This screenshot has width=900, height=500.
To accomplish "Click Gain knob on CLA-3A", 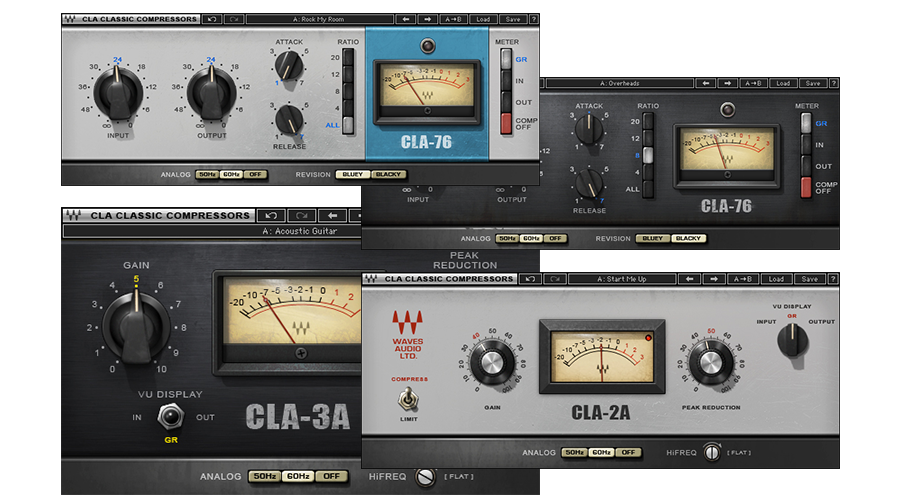I will [x=136, y=327].
